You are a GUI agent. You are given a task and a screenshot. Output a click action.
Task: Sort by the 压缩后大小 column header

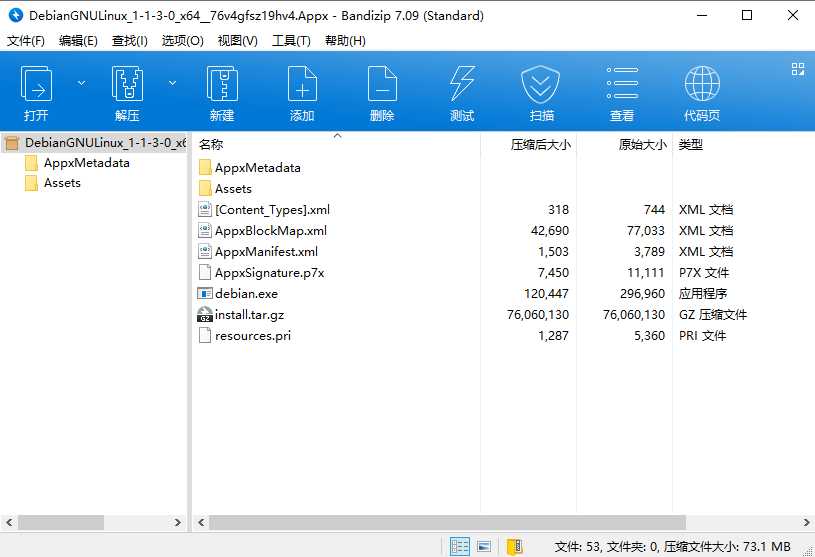529,144
